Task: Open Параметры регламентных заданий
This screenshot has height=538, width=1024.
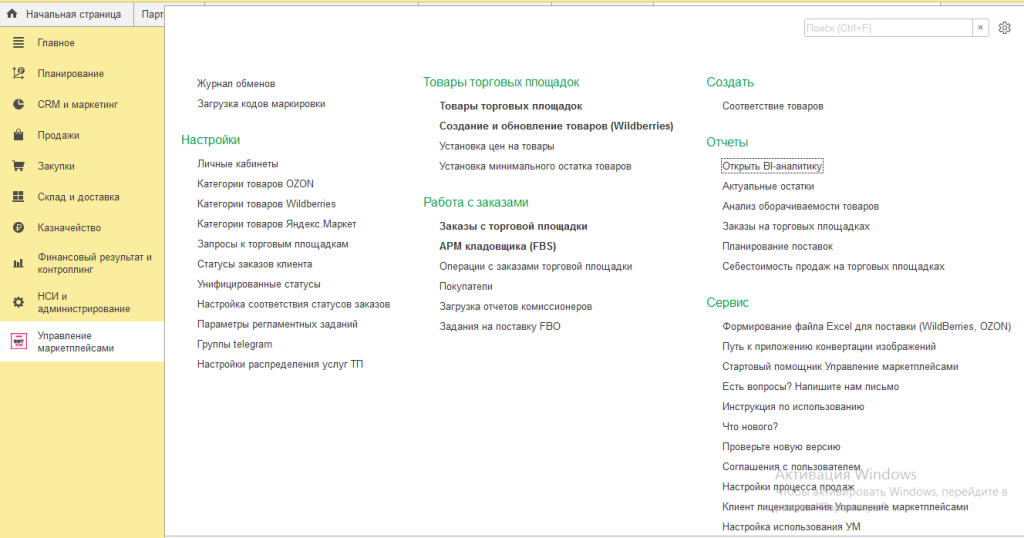Action: click(278, 324)
